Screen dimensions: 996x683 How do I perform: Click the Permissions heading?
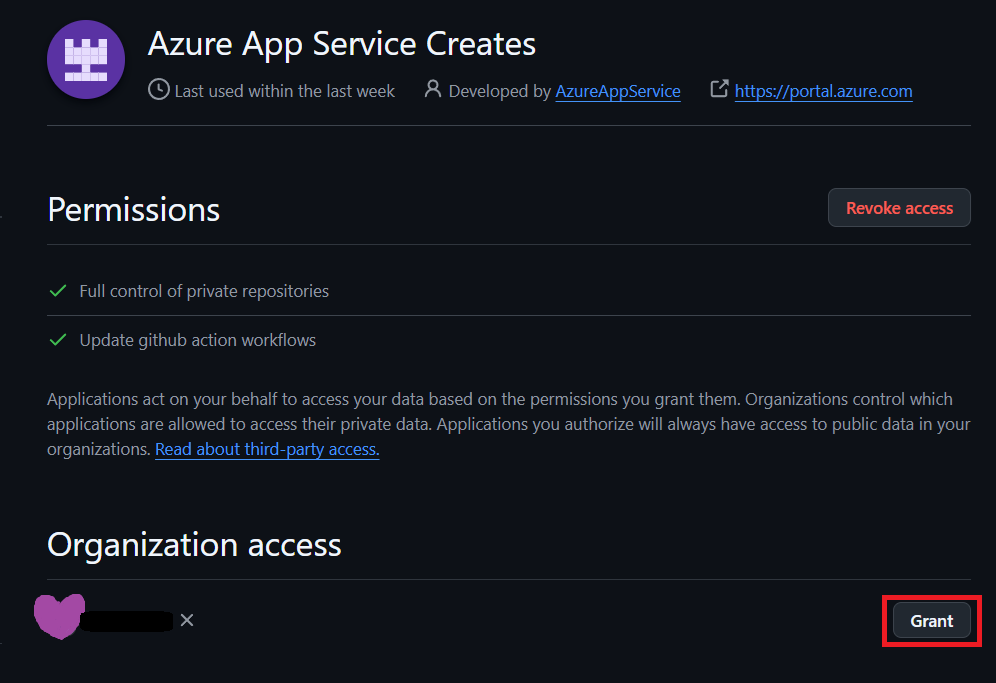click(134, 210)
